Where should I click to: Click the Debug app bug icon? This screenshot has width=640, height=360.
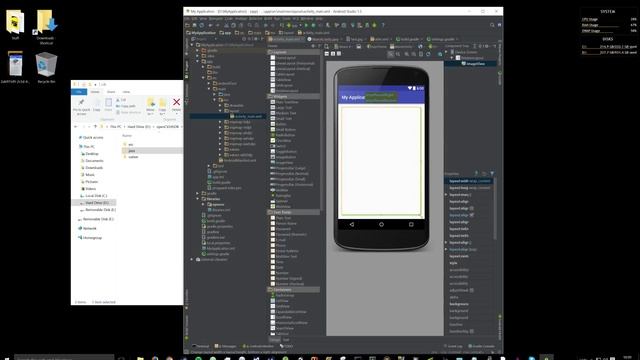[x=313, y=25]
